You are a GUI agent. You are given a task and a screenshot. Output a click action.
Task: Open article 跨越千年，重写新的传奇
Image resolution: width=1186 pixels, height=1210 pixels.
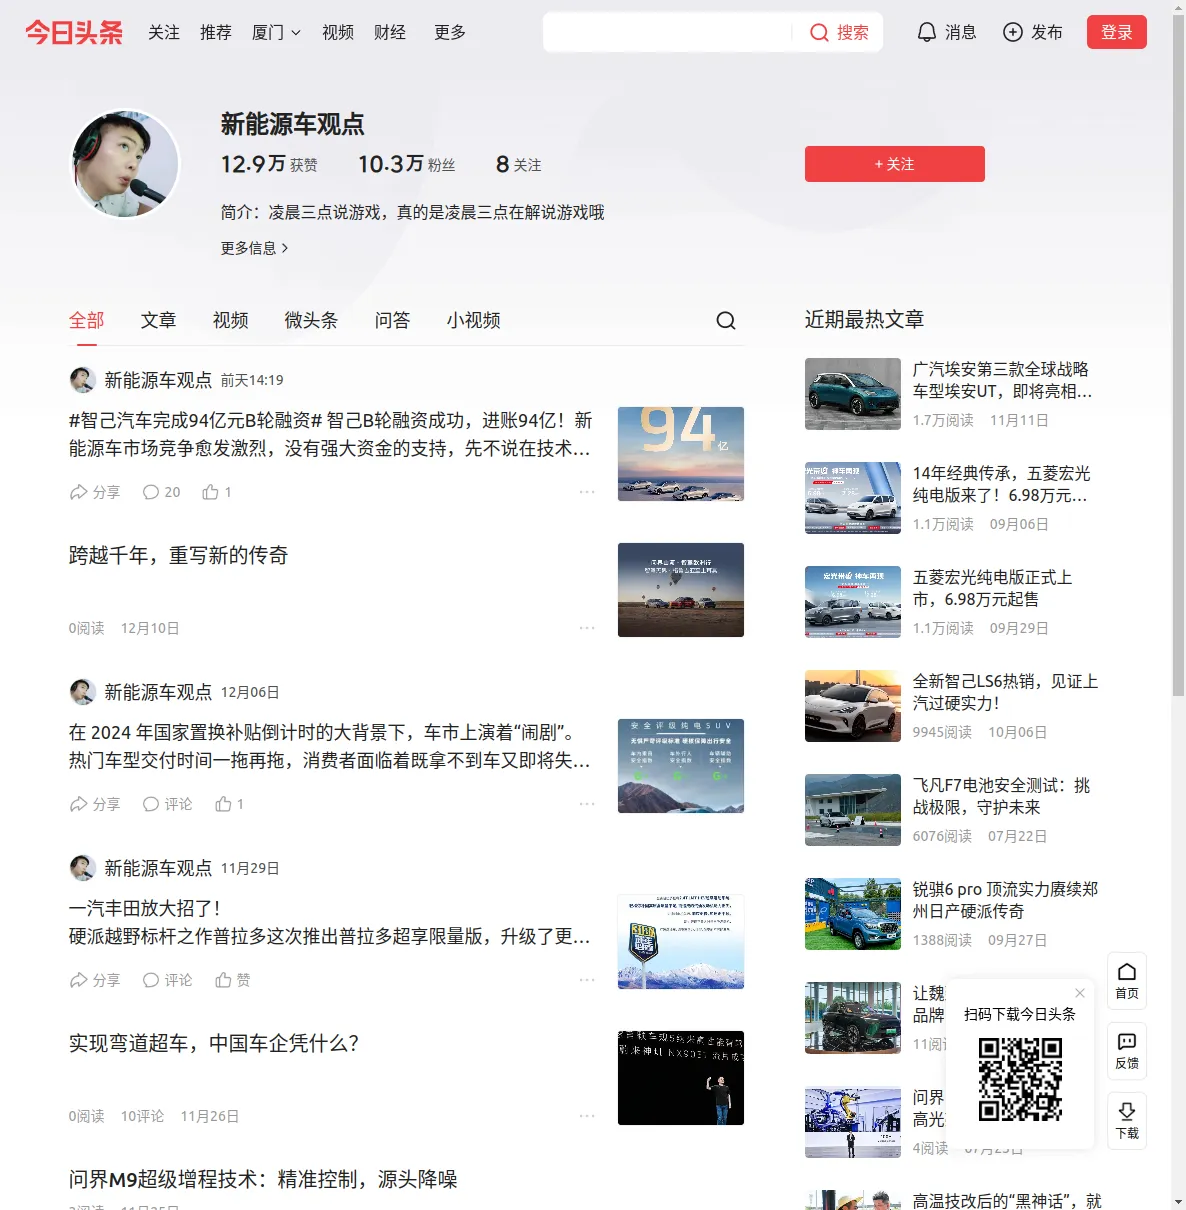pos(179,555)
